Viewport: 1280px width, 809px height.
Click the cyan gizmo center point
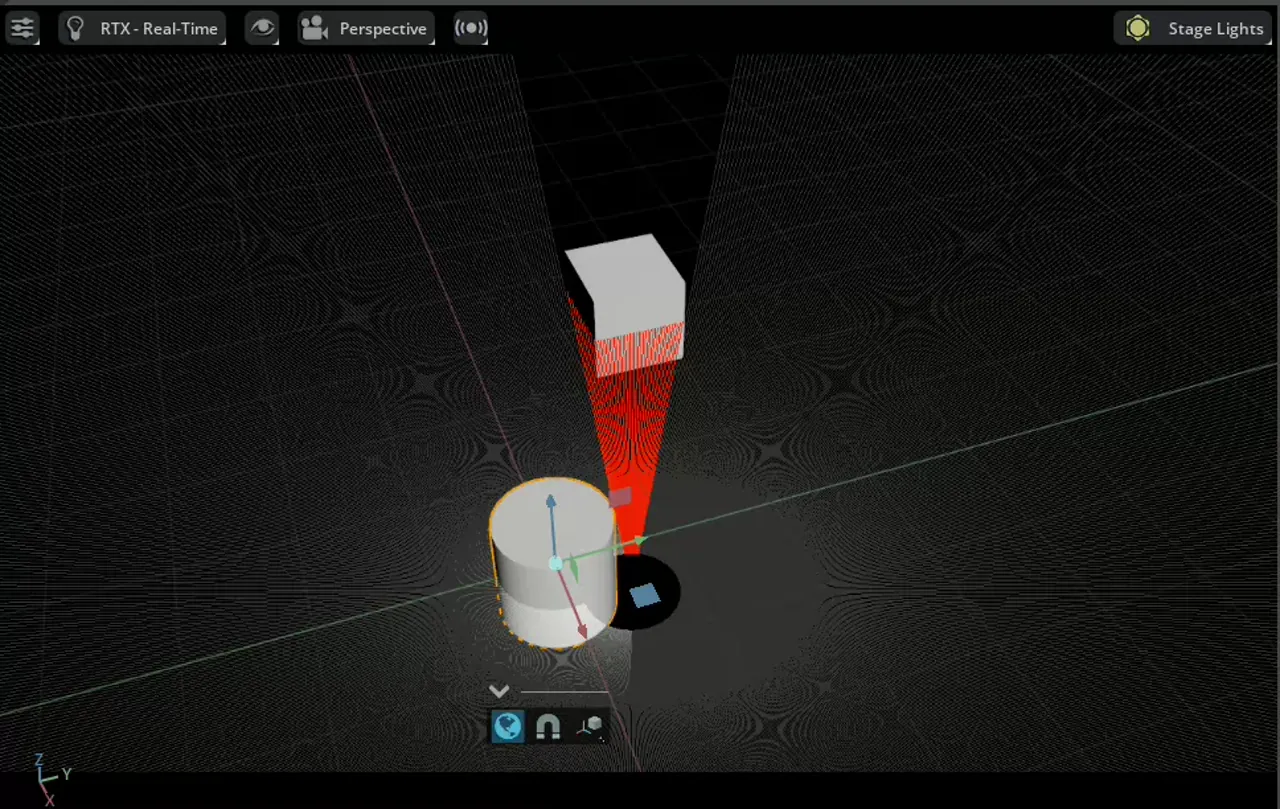(556, 564)
